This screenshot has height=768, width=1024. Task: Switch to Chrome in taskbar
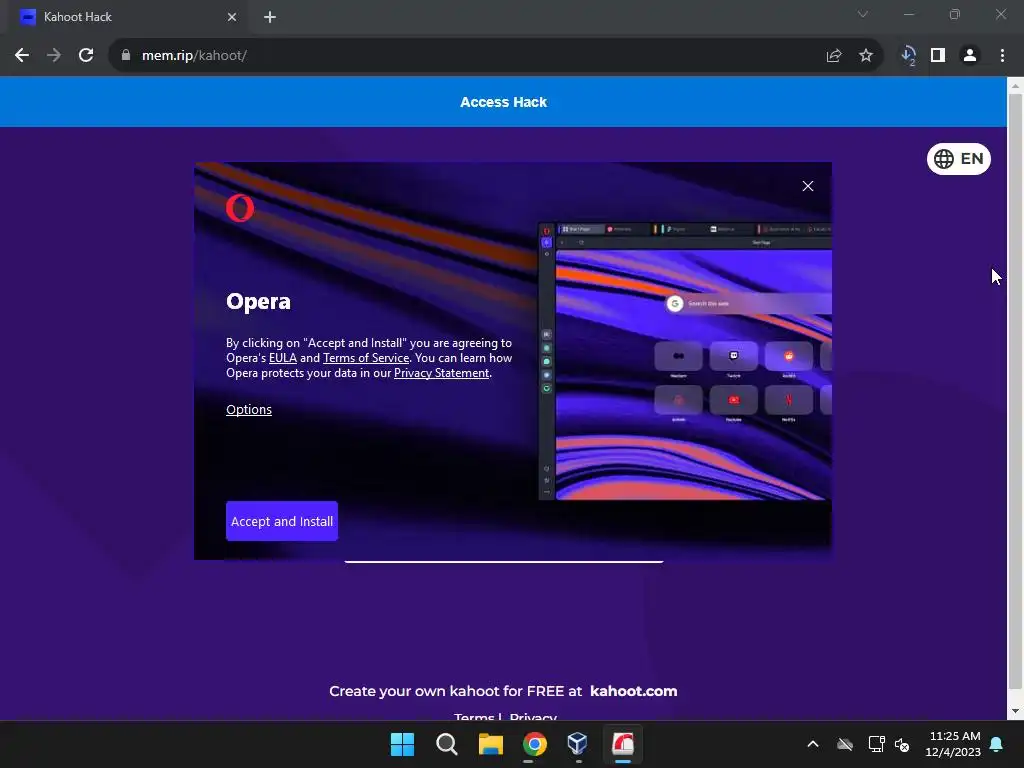pos(535,744)
